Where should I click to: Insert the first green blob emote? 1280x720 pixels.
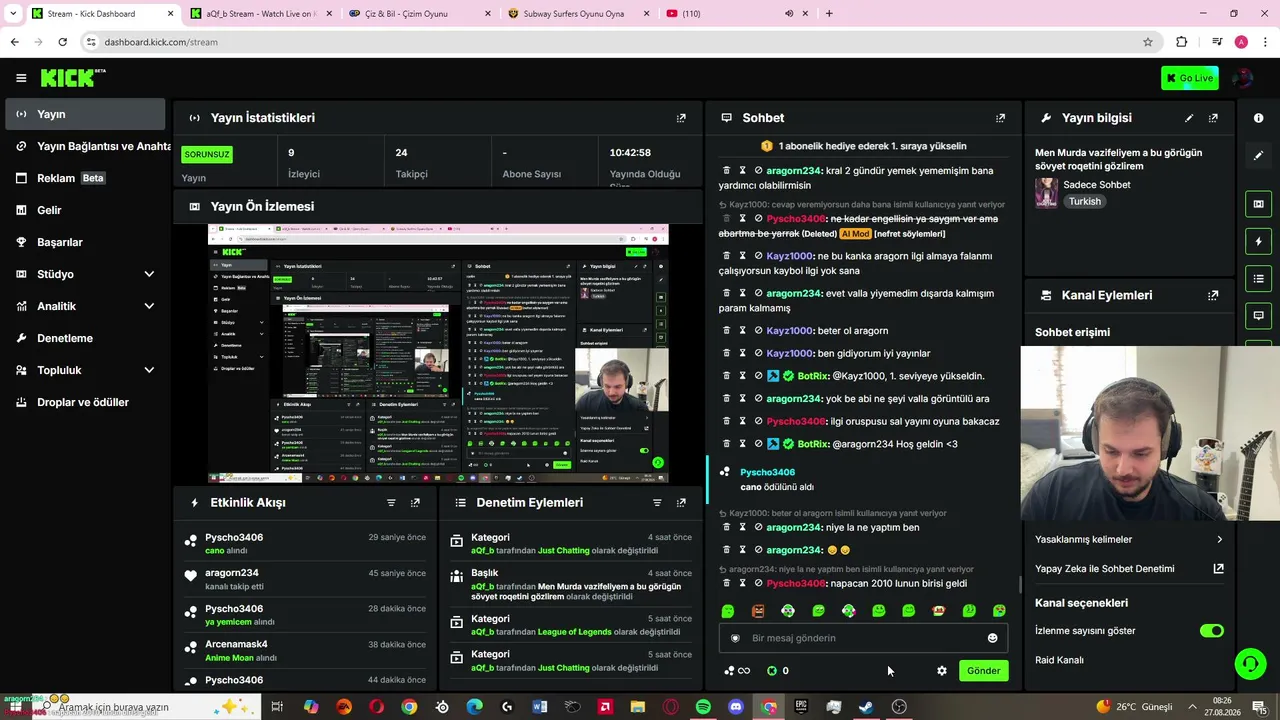(x=728, y=611)
